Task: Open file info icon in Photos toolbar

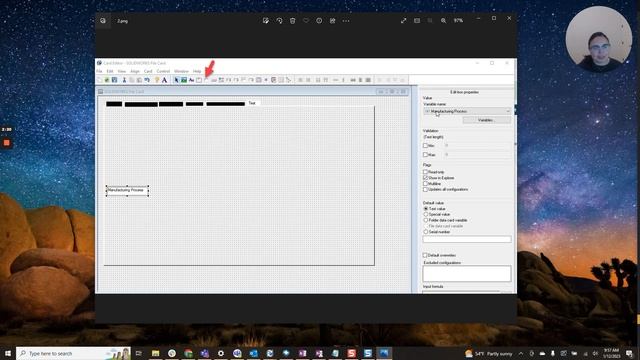Action: [319, 20]
